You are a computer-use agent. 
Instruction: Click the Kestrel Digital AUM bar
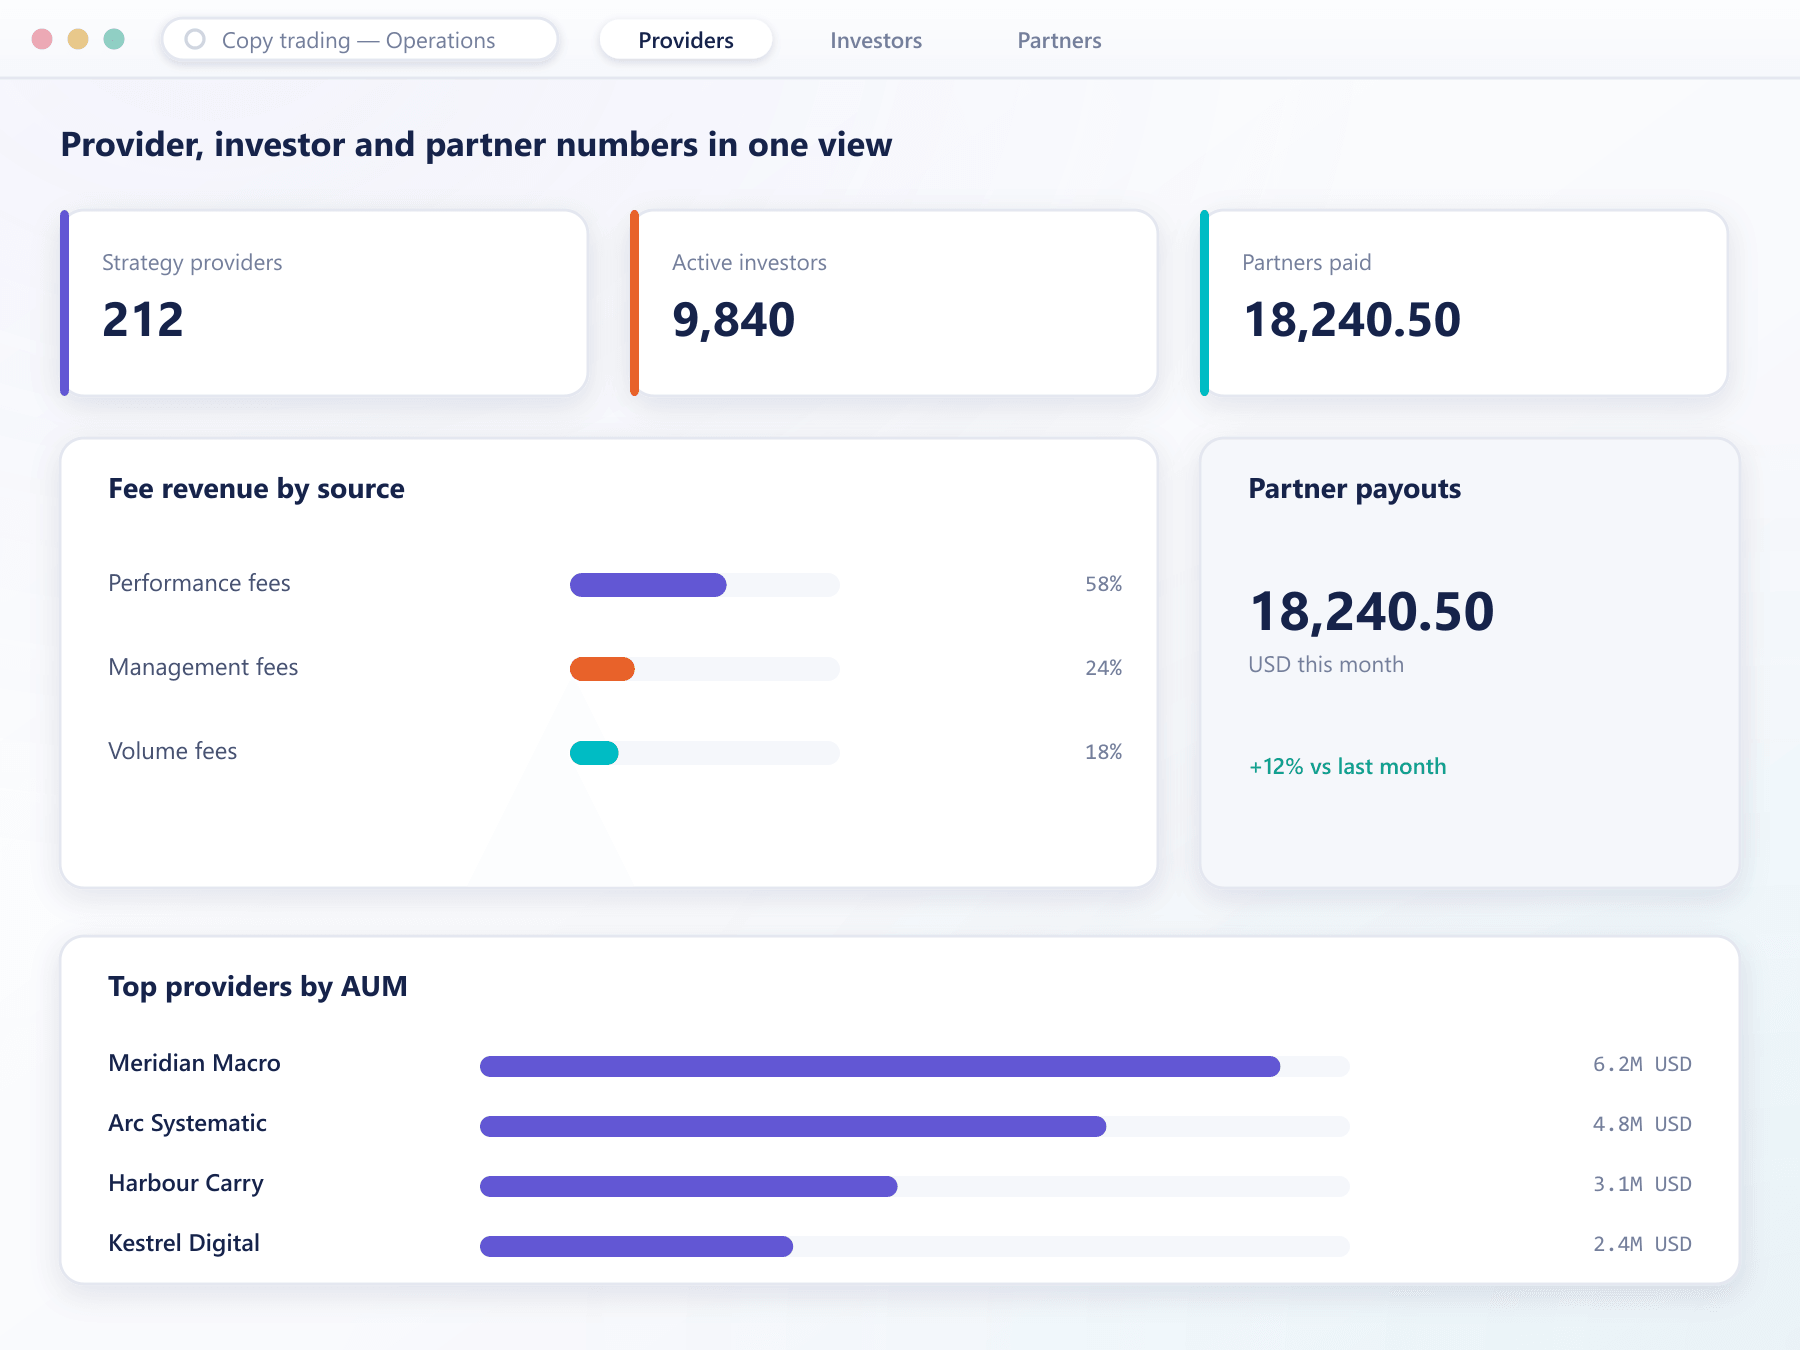coord(914,1246)
